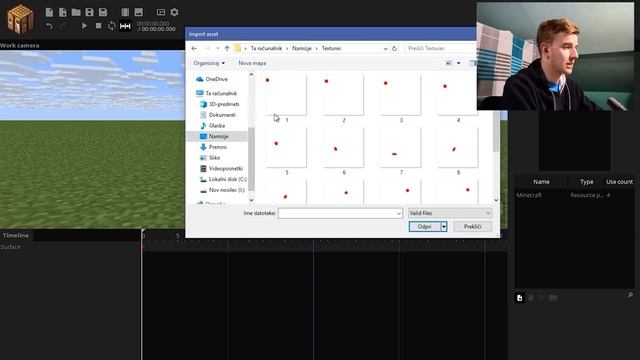640x360 pixels.
Task: Click the 'Nova mapa' button
Action: (252, 63)
